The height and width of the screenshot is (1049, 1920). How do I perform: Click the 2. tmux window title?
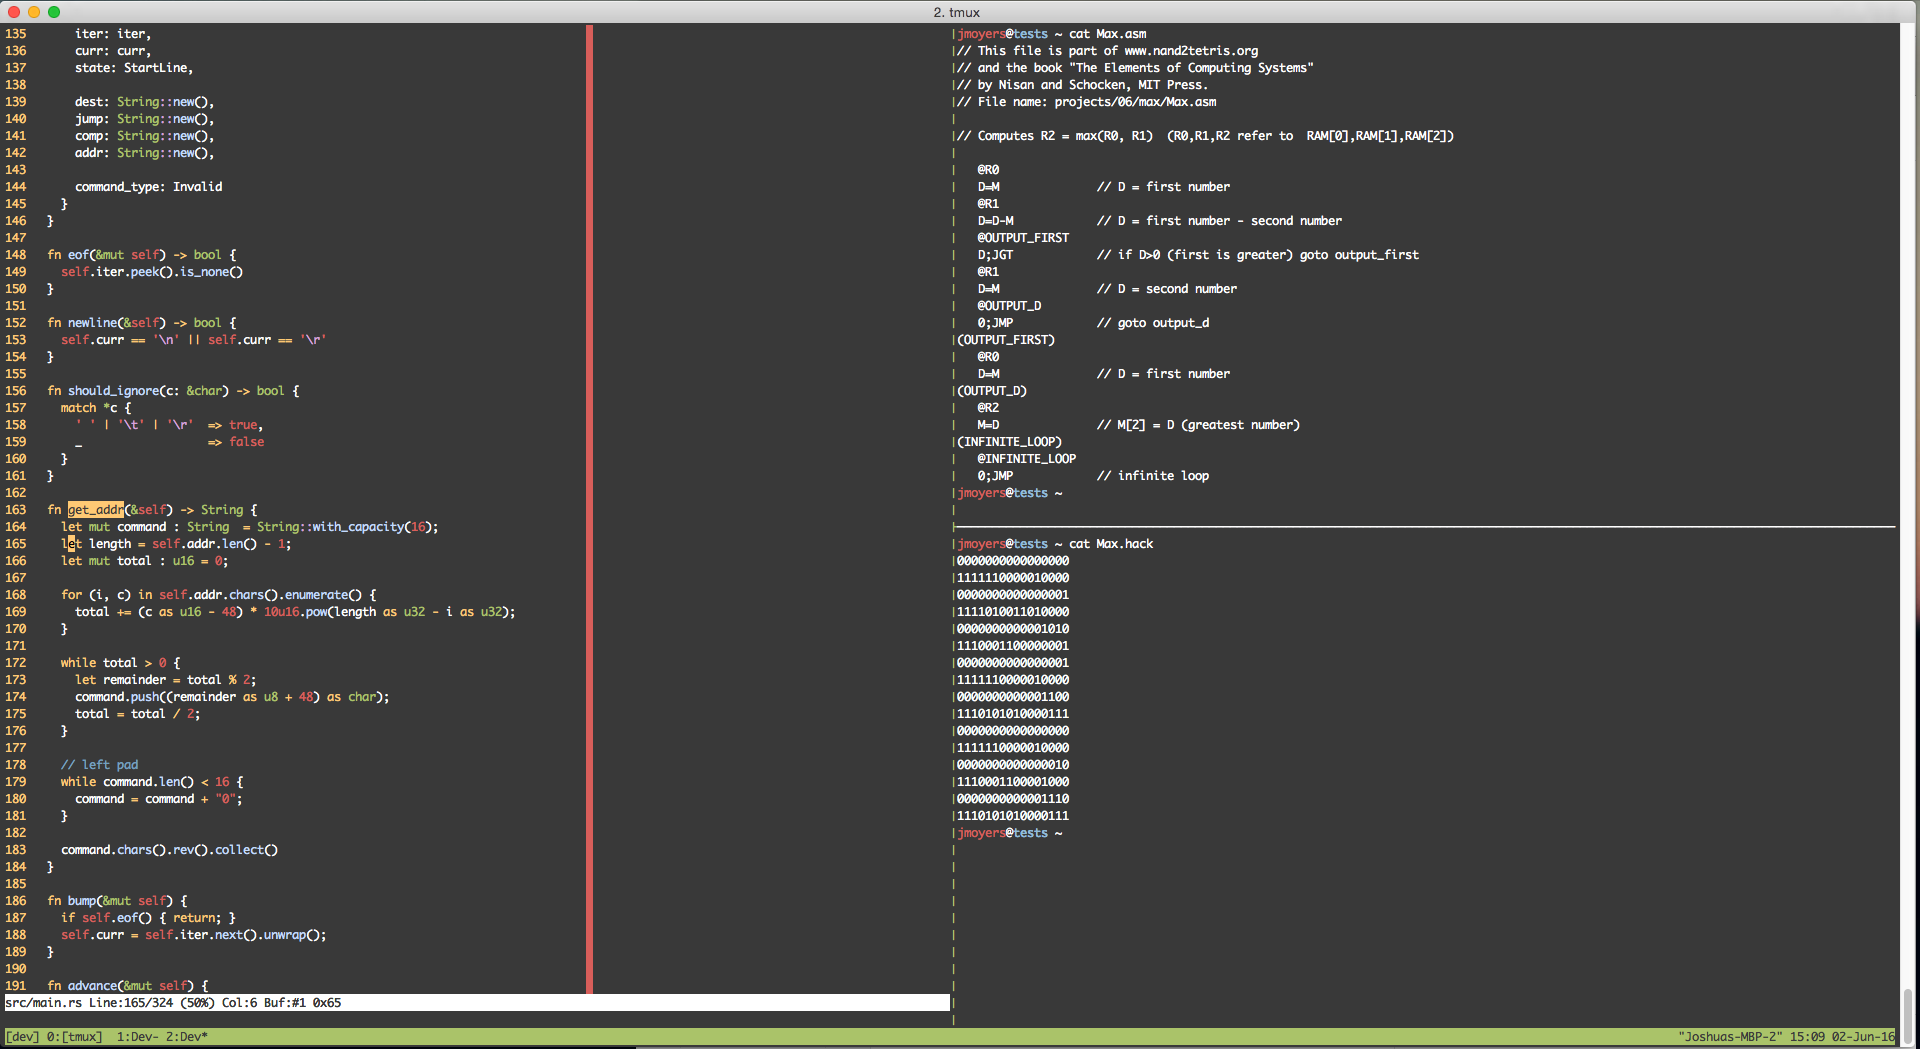(x=957, y=12)
